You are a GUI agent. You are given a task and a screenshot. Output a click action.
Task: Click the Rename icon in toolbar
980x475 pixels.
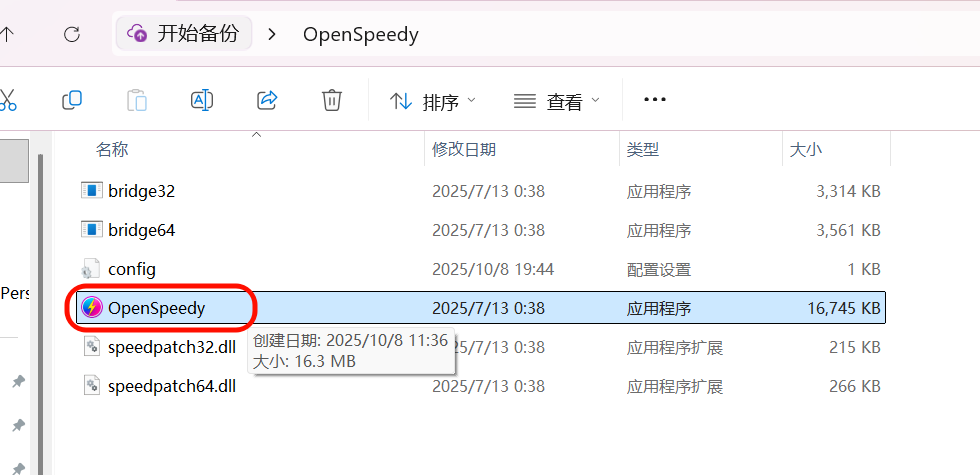[x=202, y=100]
